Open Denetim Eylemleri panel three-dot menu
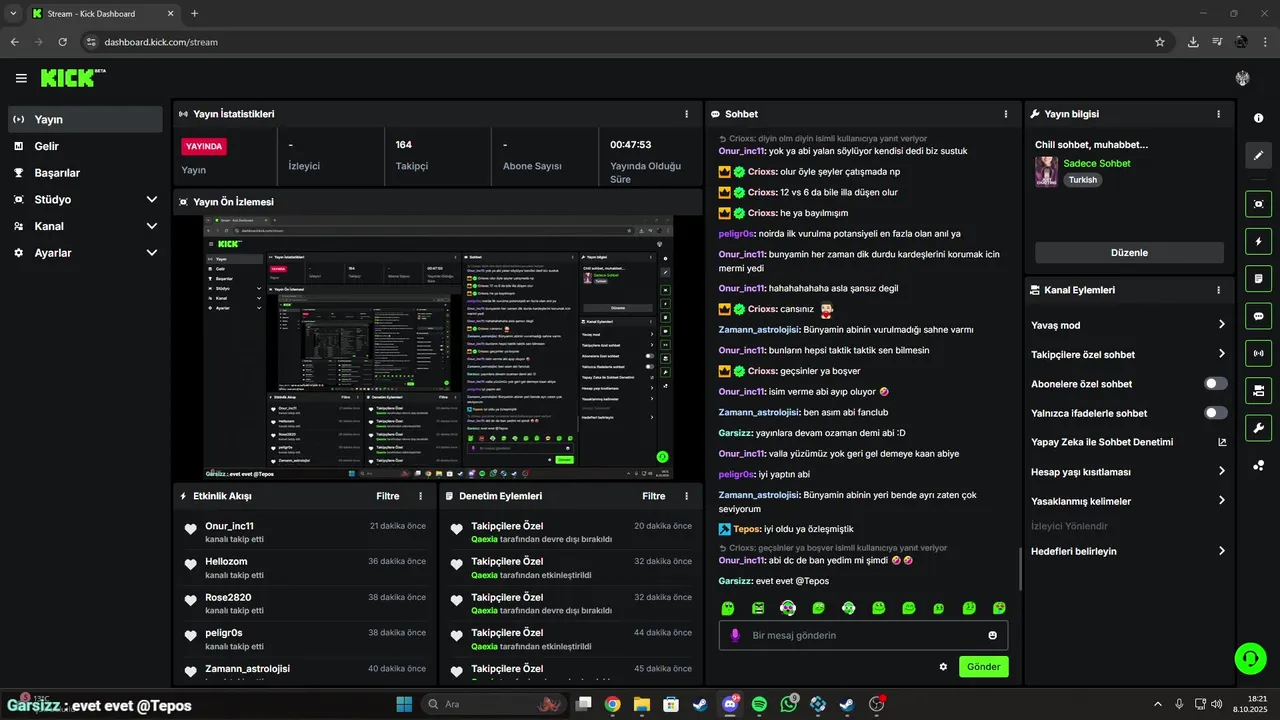 (x=686, y=496)
